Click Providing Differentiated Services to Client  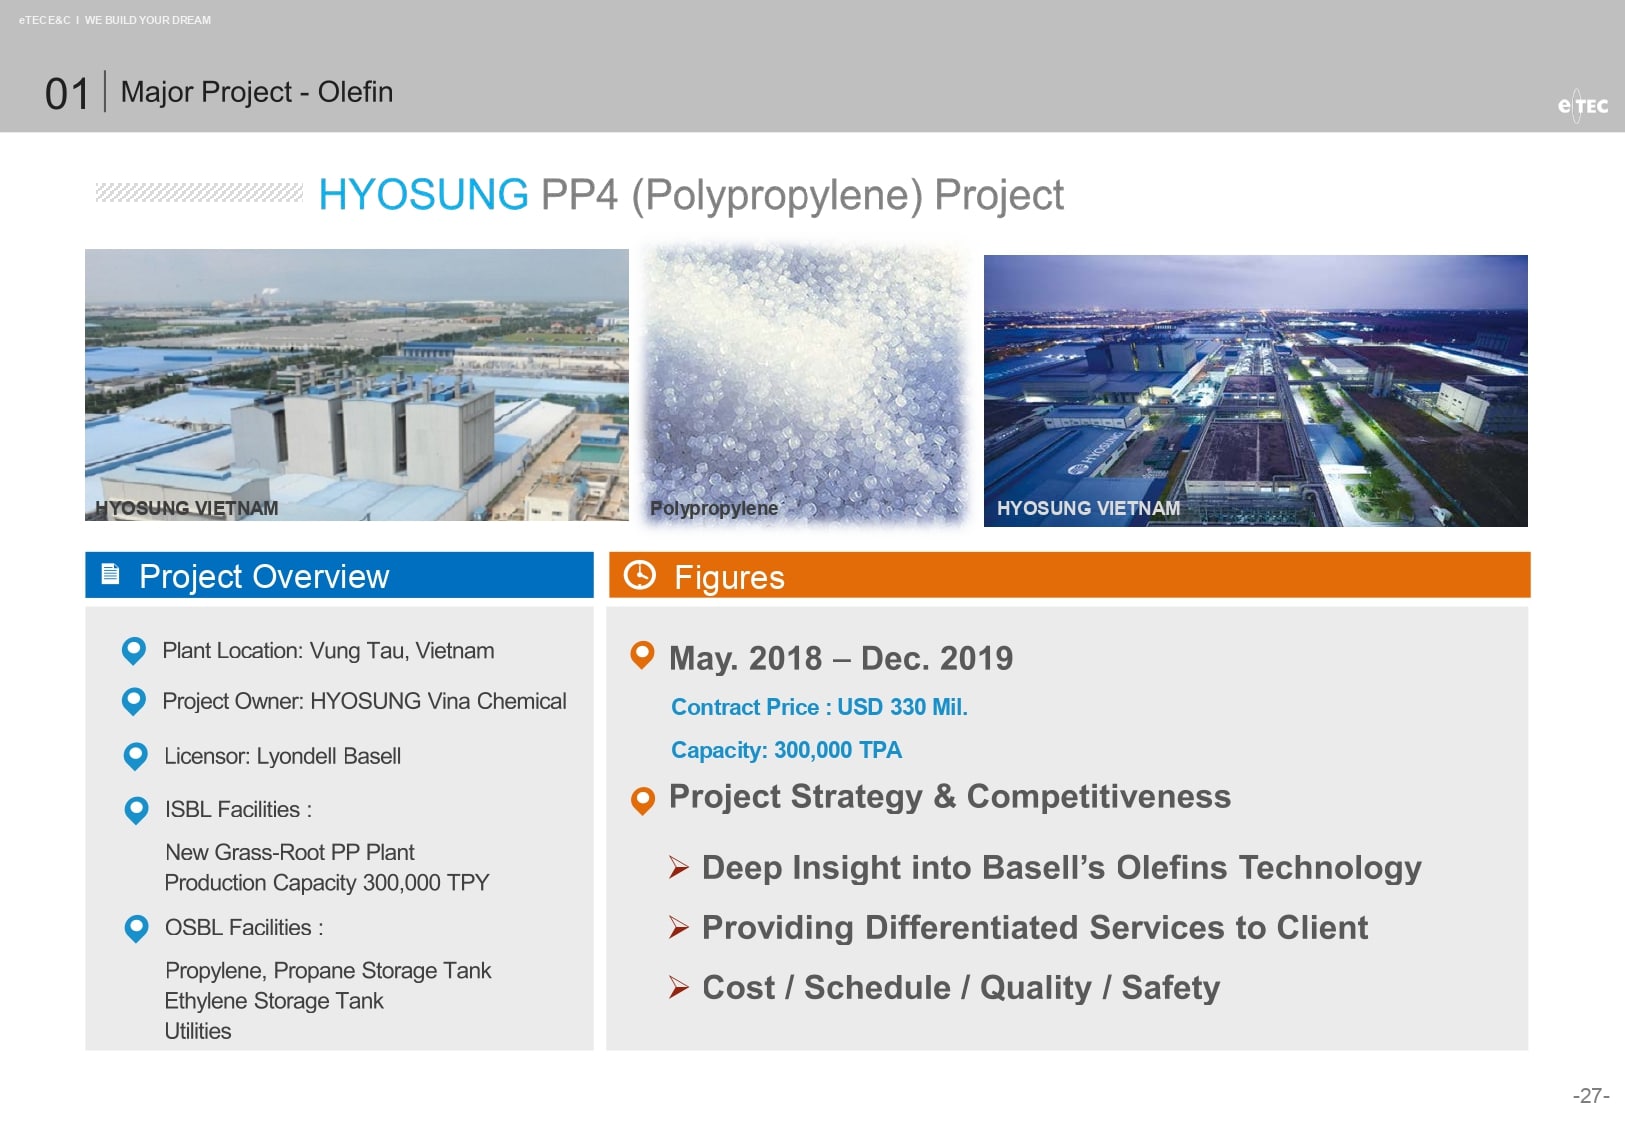(1035, 928)
